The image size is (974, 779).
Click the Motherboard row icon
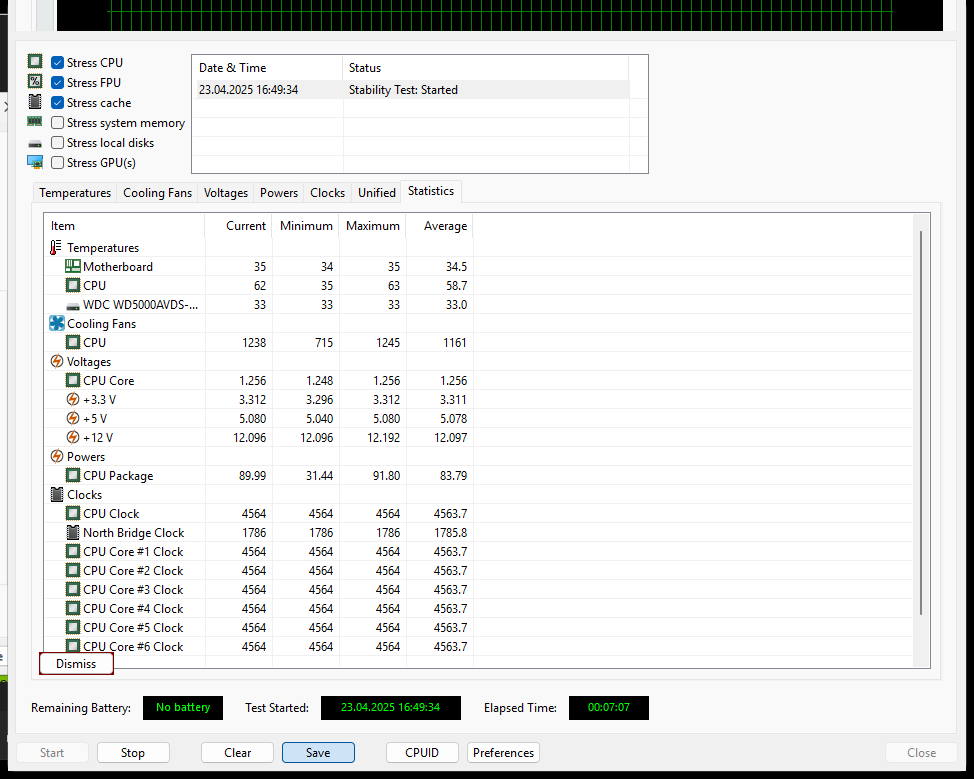click(x=72, y=267)
